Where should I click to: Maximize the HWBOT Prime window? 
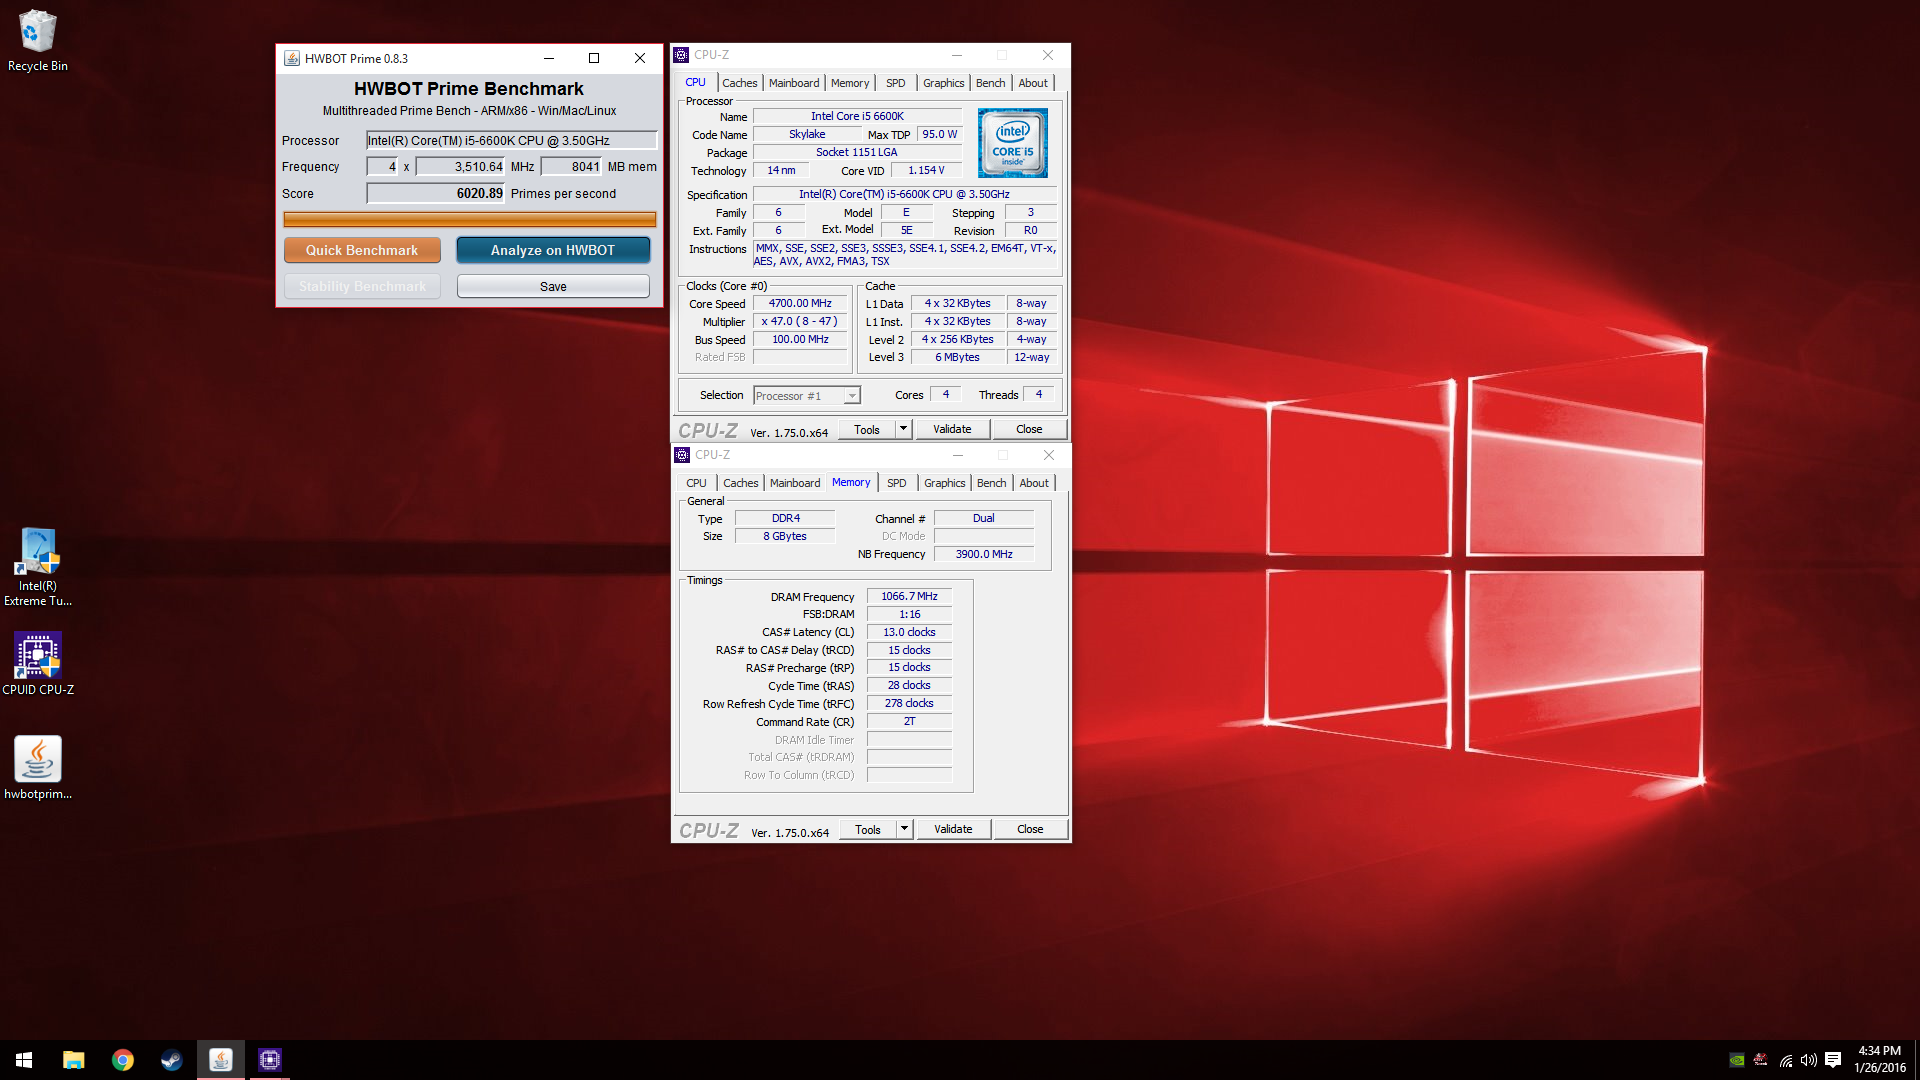(594, 58)
